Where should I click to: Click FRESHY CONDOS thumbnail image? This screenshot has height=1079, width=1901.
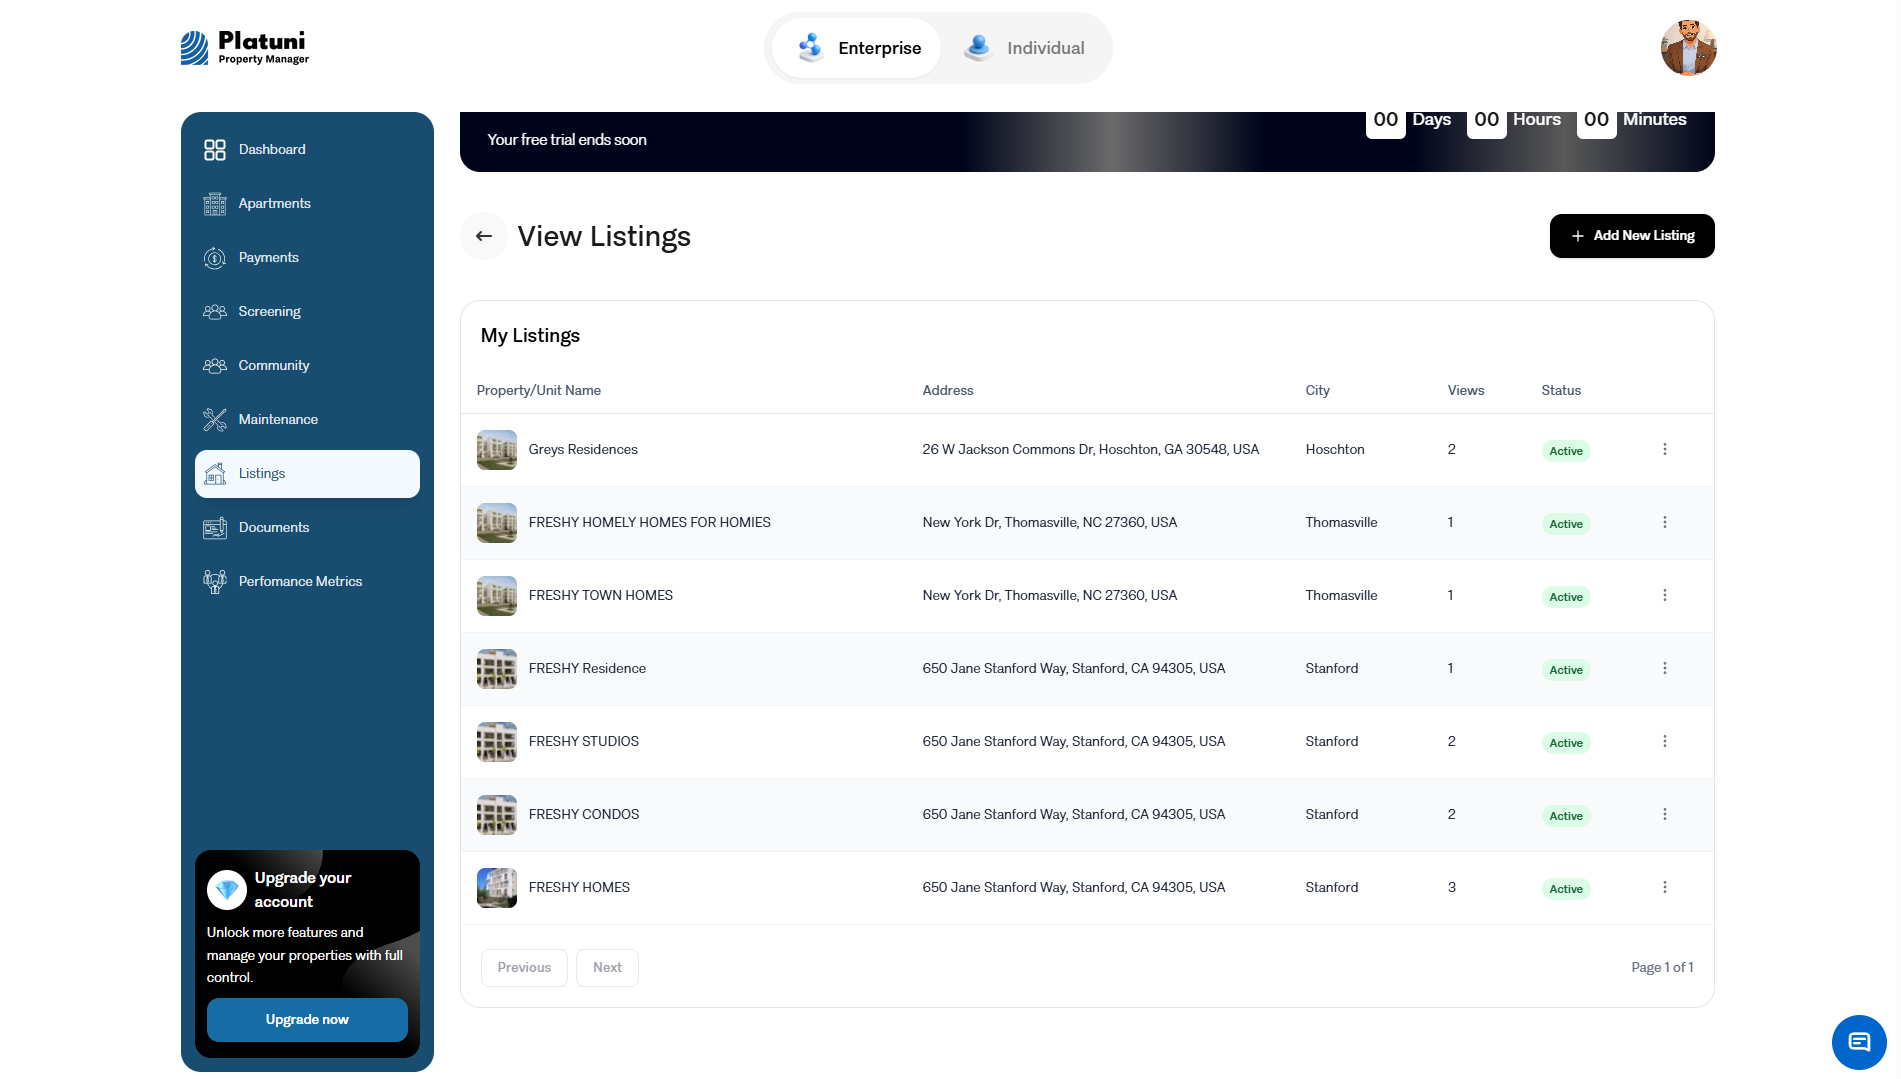(x=497, y=815)
